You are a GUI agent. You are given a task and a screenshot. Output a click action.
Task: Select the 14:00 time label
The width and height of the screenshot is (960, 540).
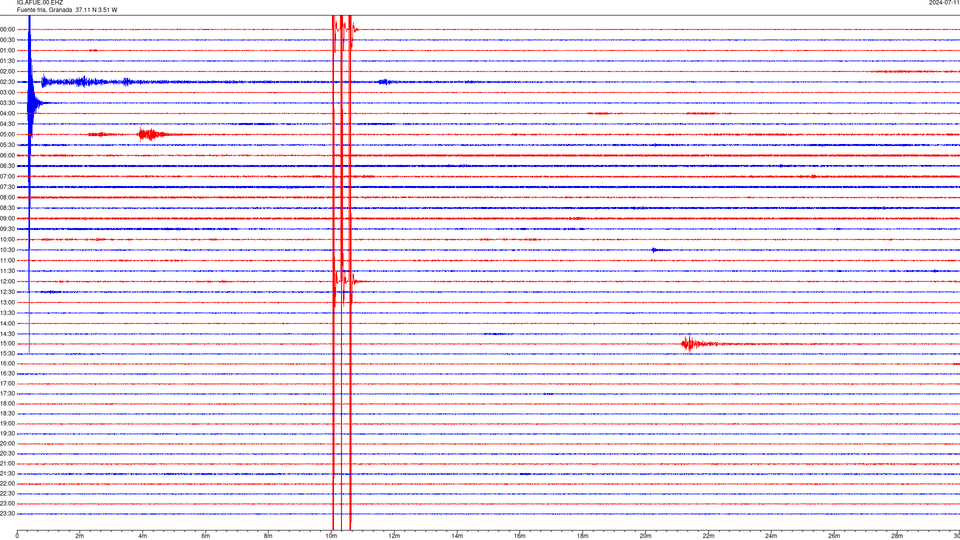[x=7, y=323]
